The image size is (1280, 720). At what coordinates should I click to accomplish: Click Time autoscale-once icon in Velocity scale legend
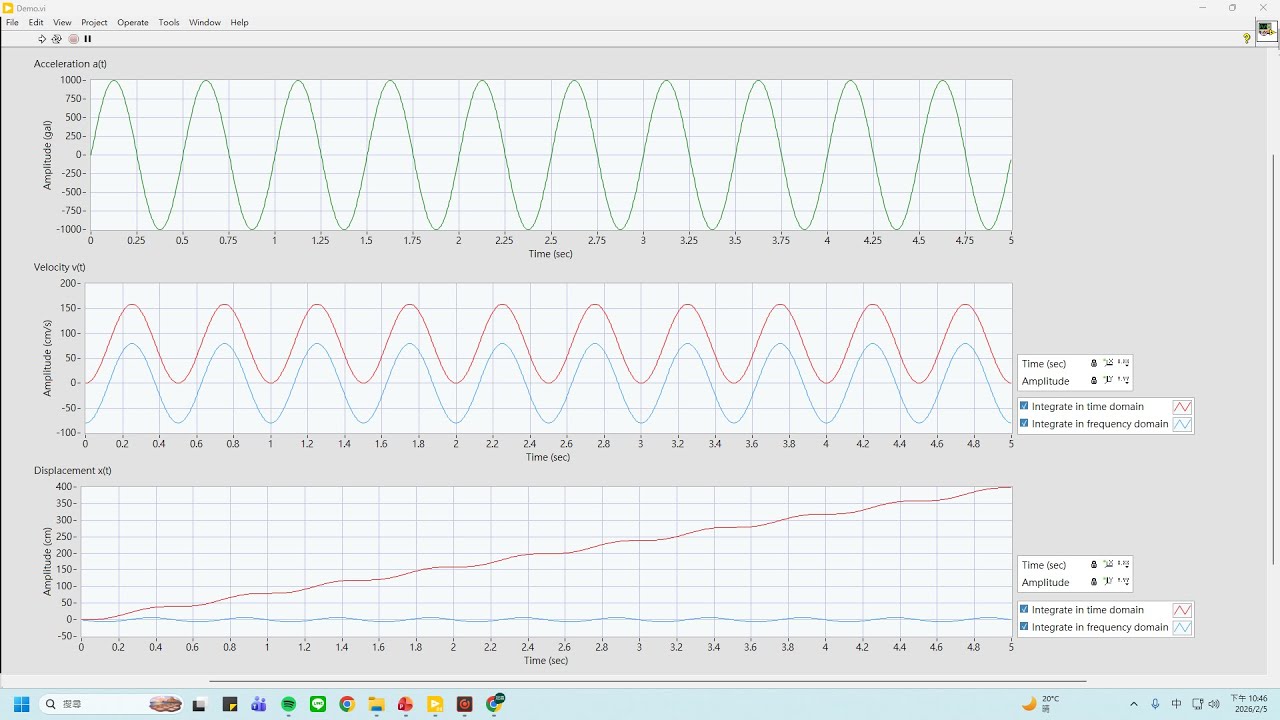pyautogui.click(x=1108, y=363)
